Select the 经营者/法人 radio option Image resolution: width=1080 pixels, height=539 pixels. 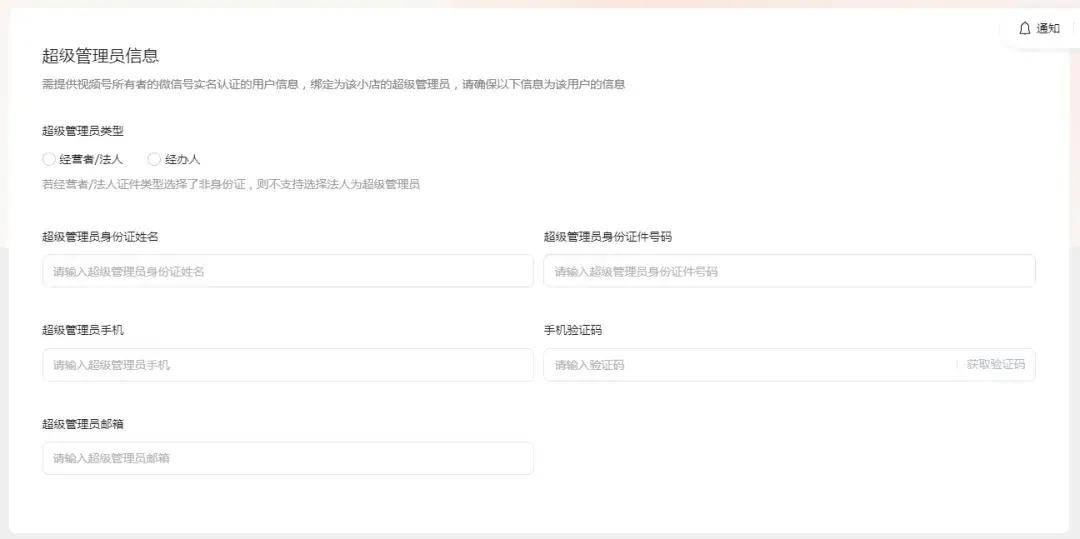point(48,159)
